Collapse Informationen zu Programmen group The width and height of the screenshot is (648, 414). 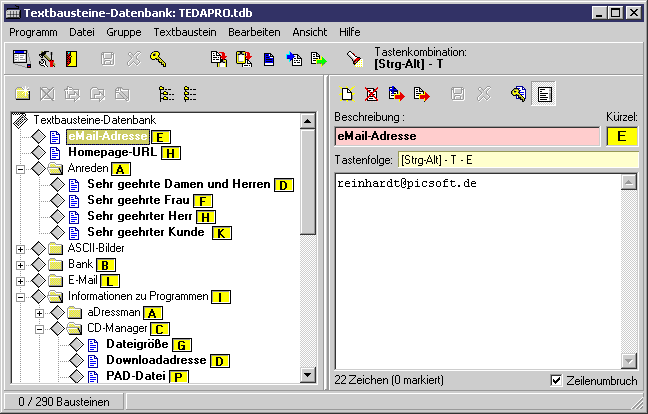tap(20, 297)
